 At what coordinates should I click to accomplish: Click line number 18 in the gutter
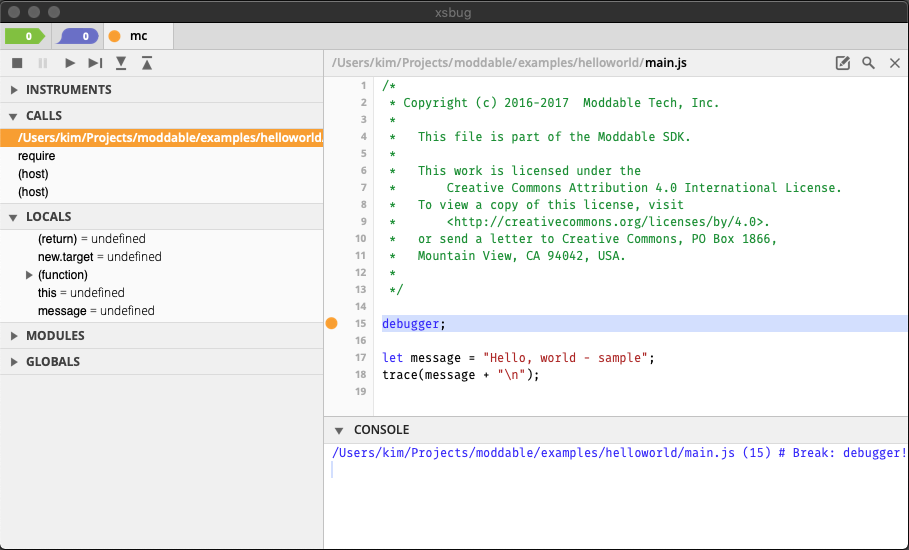(361, 374)
